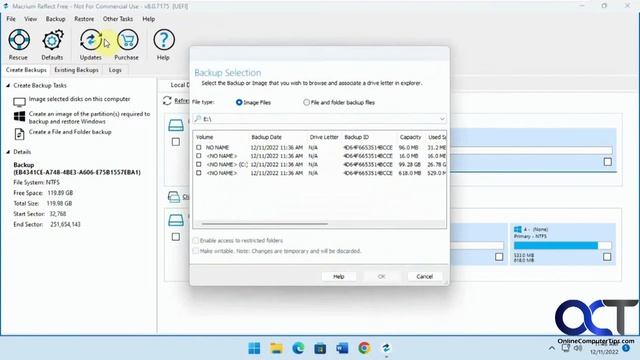
Task: Choose Create a File and Folder backup
Action: coord(70,132)
